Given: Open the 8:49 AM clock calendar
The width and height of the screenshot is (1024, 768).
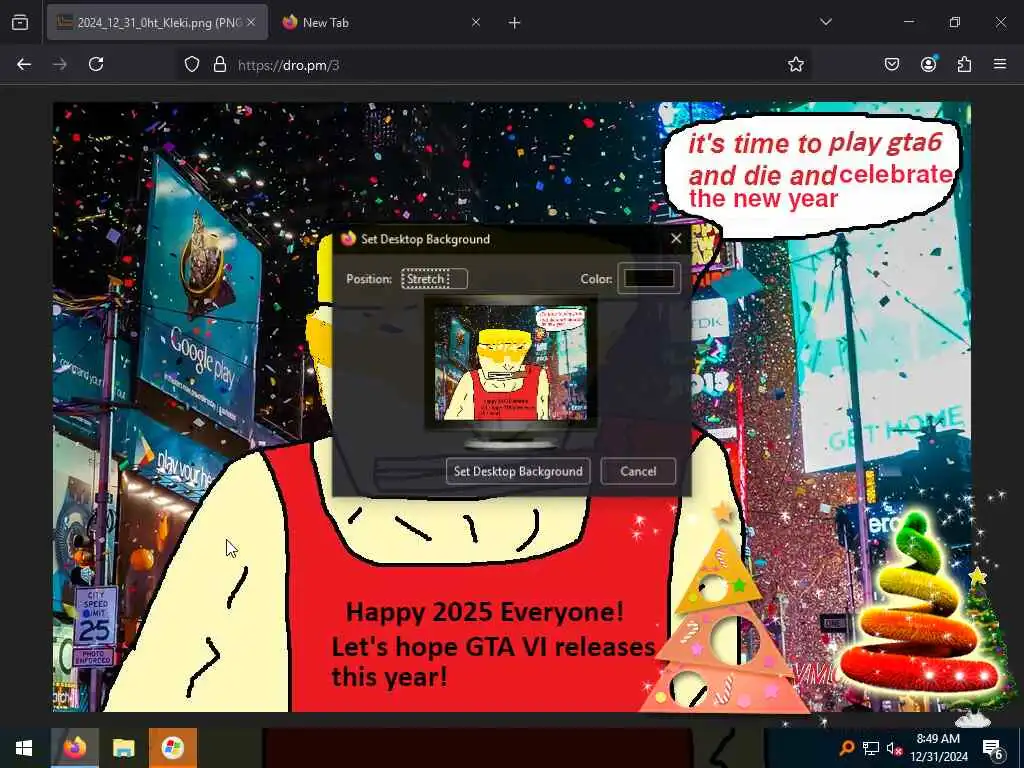Looking at the screenshot, I should point(938,748).
